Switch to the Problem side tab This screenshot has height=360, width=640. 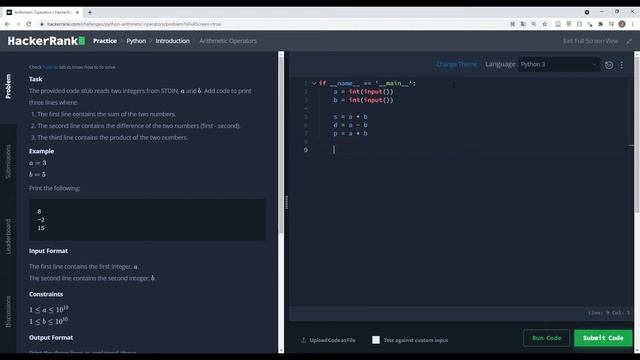click(x=8, y=86)
